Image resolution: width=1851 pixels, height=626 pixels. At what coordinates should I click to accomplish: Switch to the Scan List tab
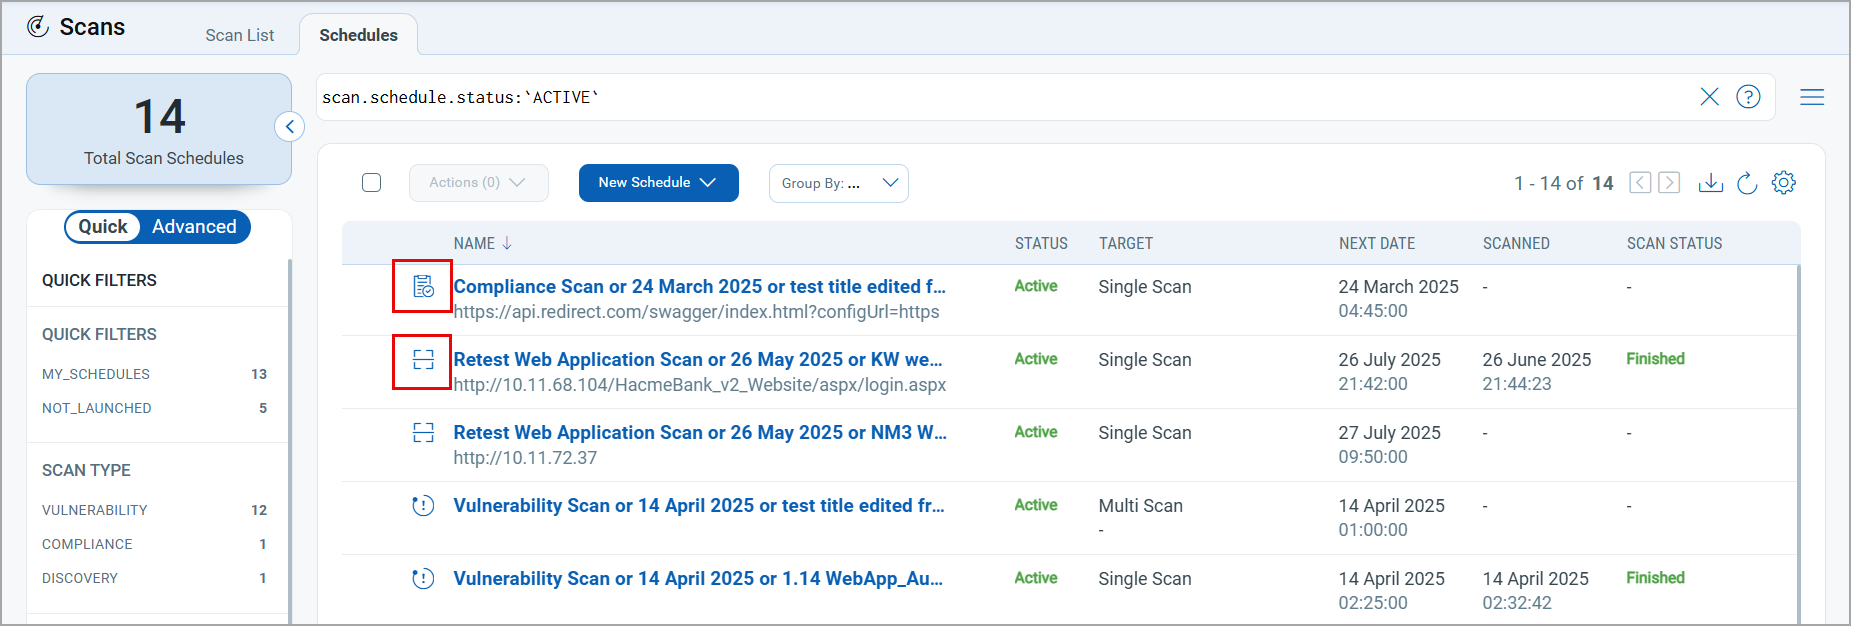[240, 35]
